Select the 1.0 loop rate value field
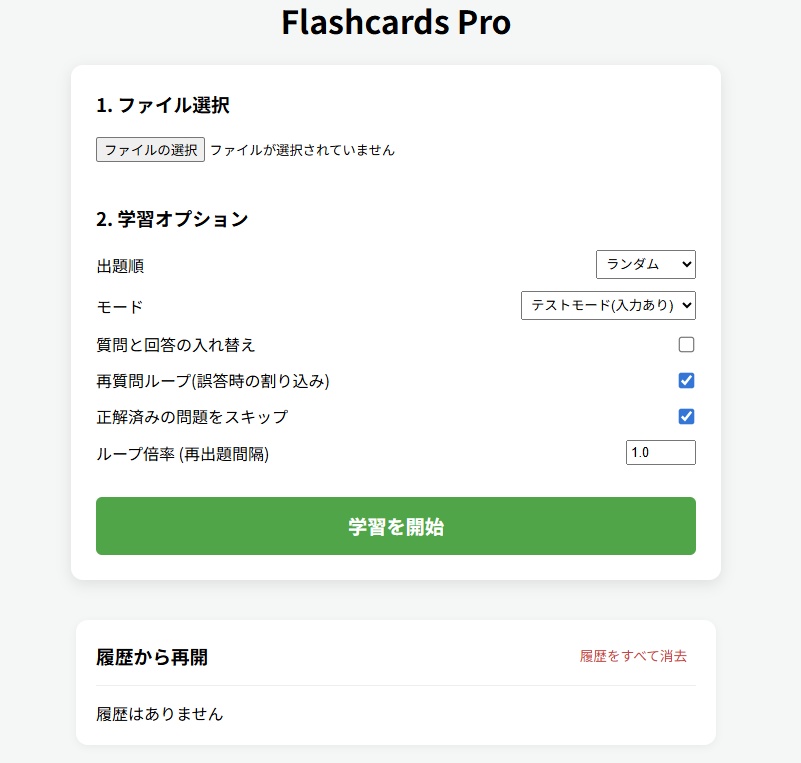The image size is (801, 763). pyautogui.click(x=661, y=452)
